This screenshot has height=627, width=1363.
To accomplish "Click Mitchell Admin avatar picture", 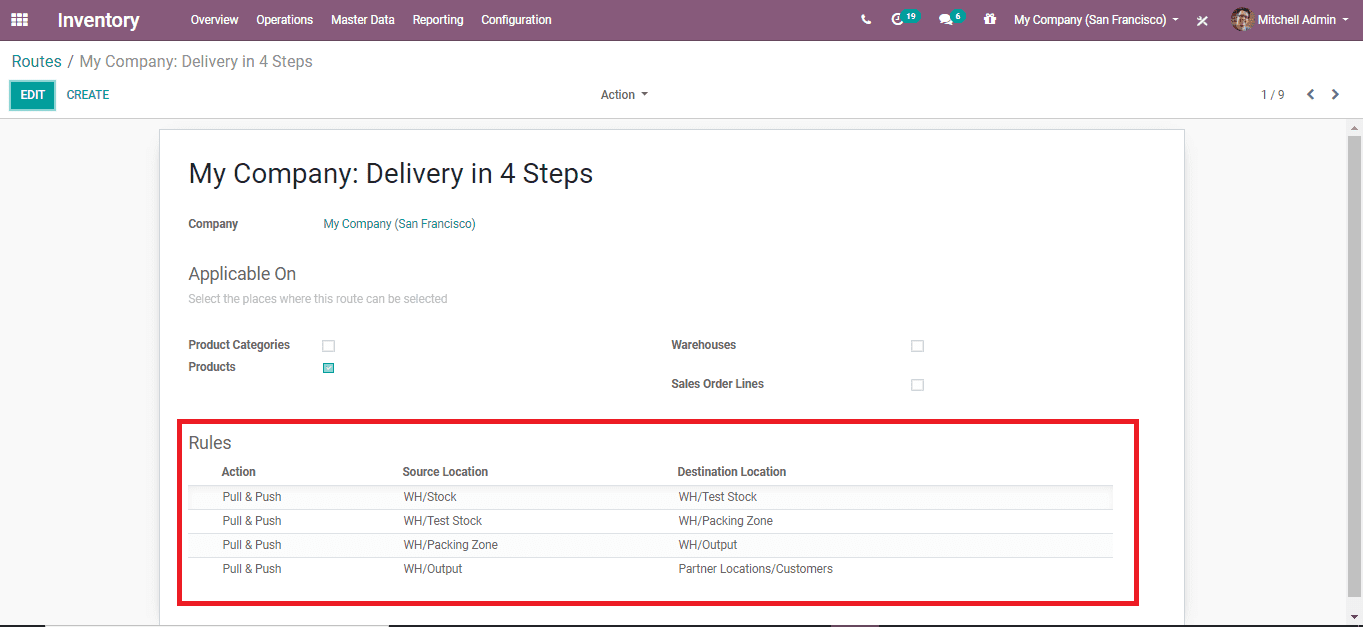I will [1242, 20].
